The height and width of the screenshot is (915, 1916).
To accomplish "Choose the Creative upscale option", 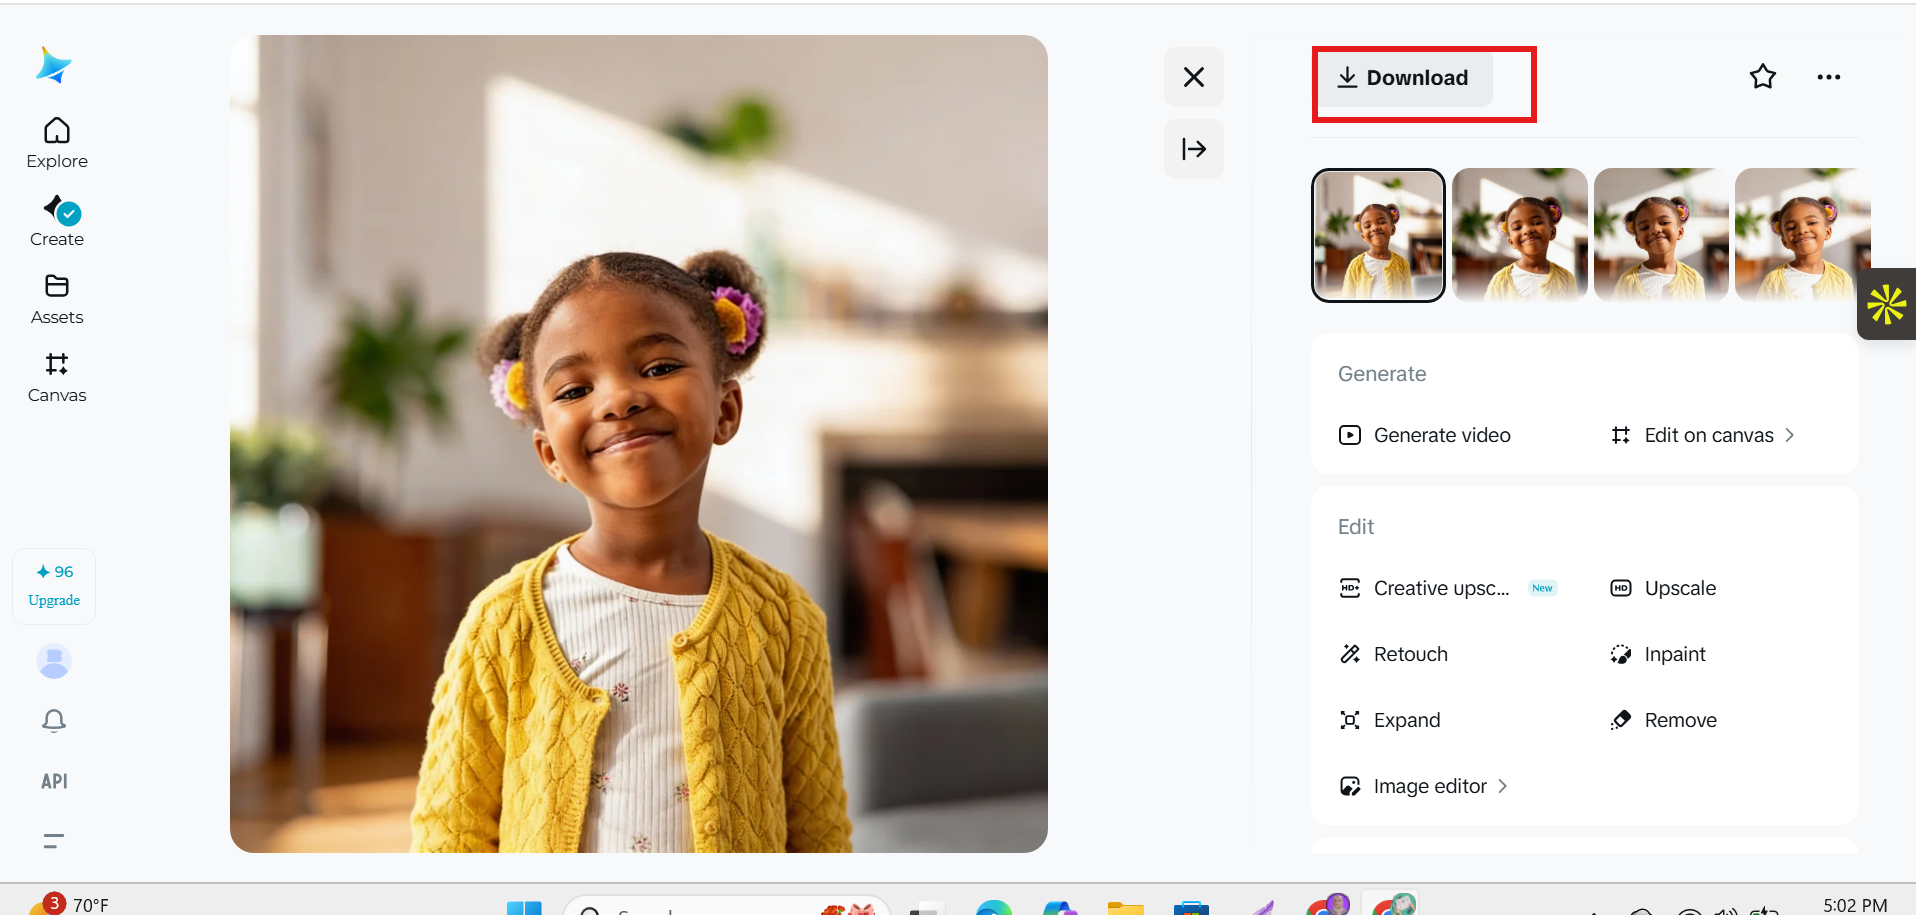I will [x=1448, y=588].
